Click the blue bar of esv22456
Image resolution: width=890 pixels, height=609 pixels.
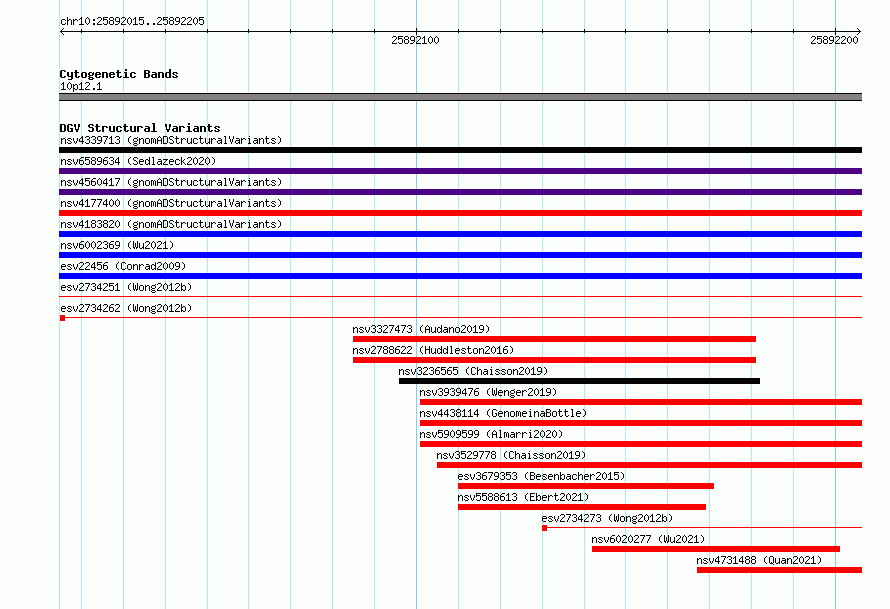tap(460, 276)
